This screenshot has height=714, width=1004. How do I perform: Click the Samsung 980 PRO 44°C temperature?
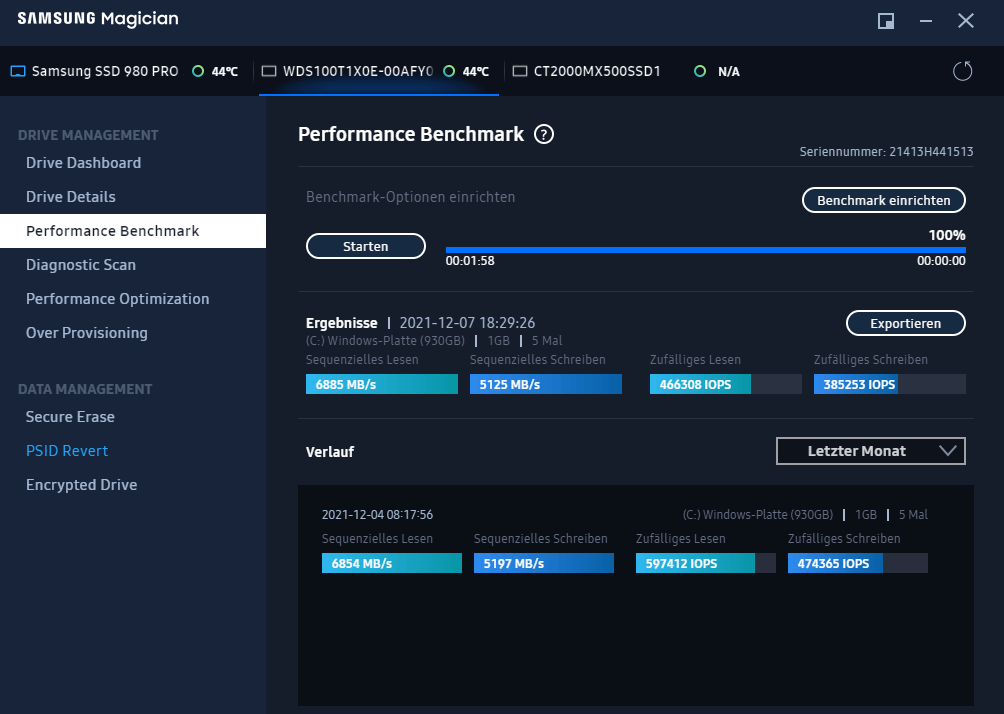pyautogui.click(x=225, y=72)
